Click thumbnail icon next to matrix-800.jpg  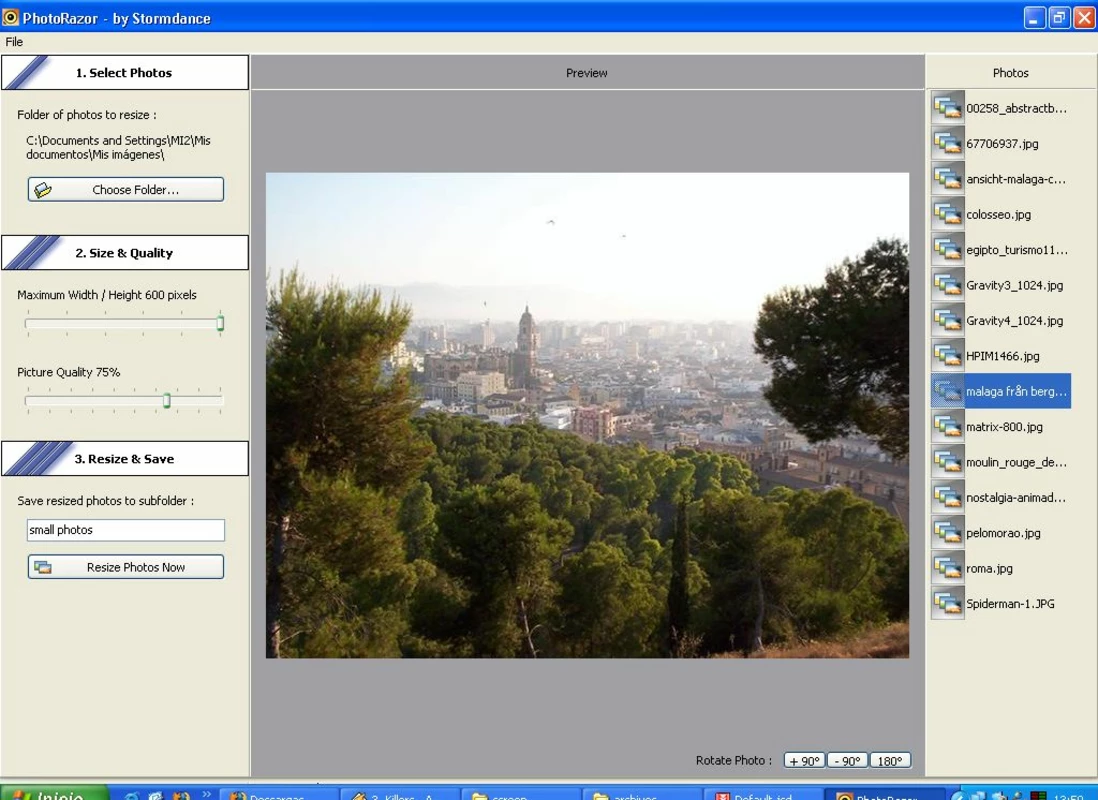947,427
